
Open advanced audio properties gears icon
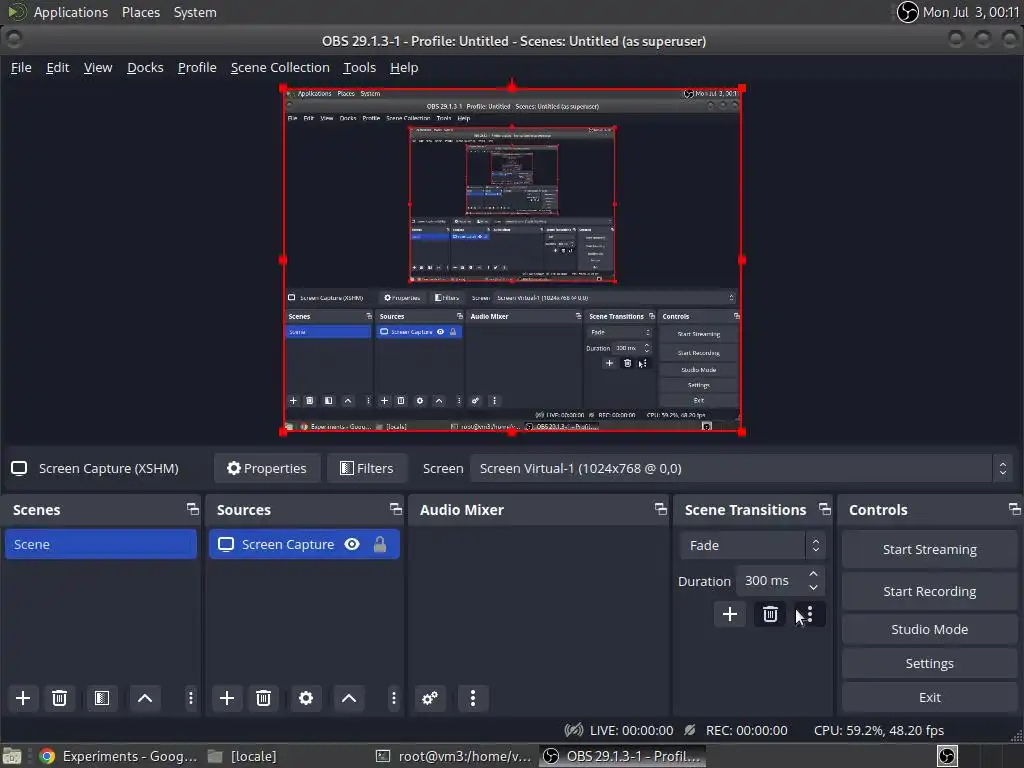[430, 698]
